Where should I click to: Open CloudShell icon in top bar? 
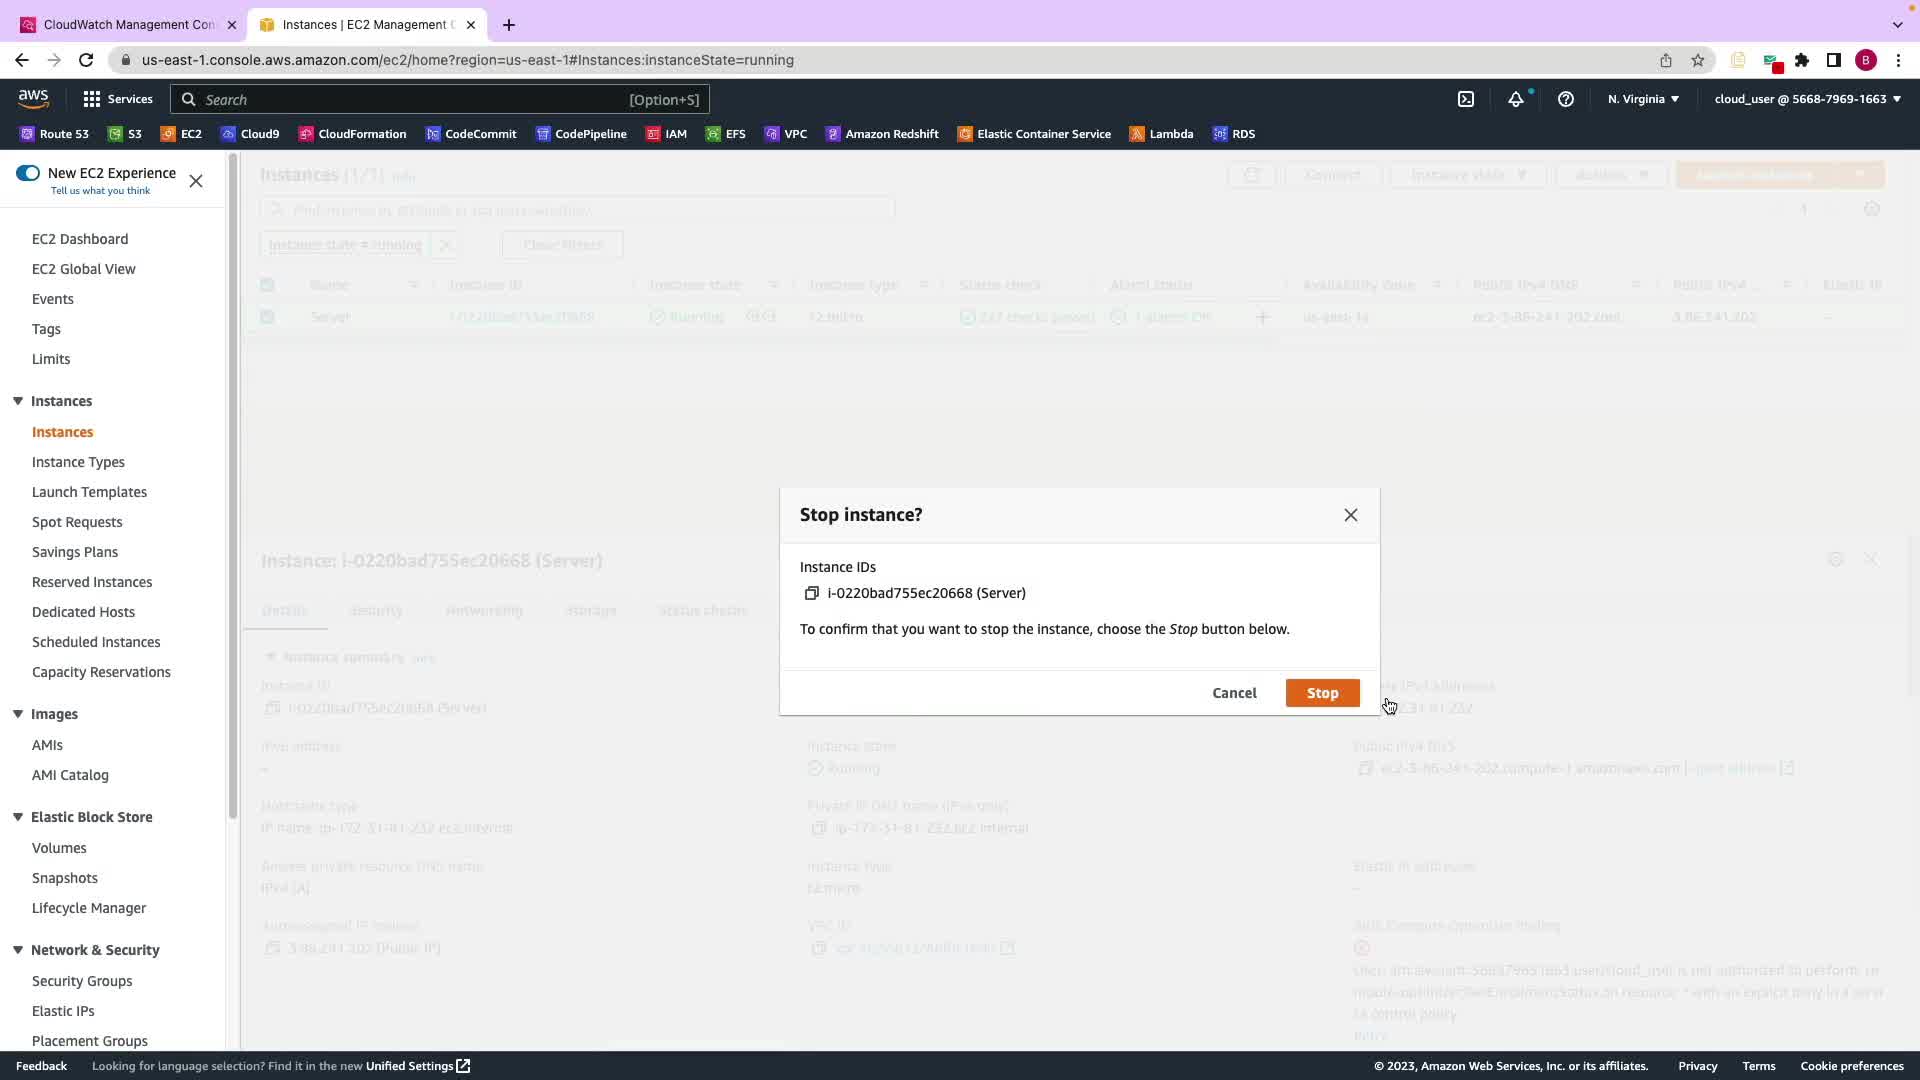click(1466, 99)
